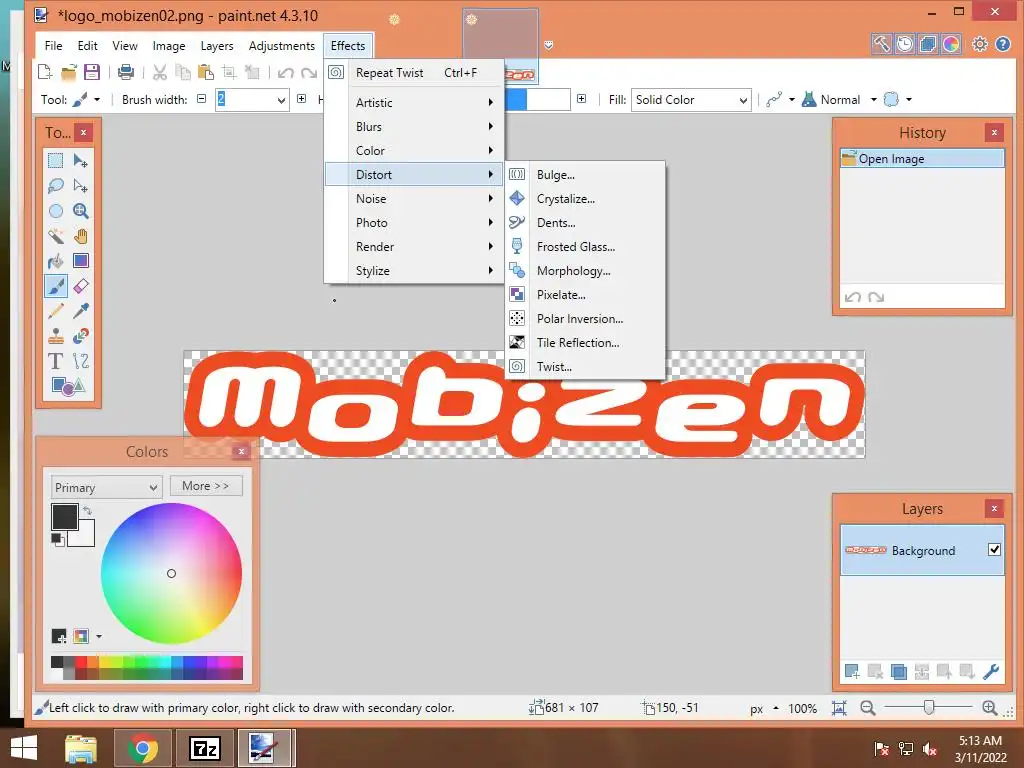Select the Shapes tool

[68, 386]
